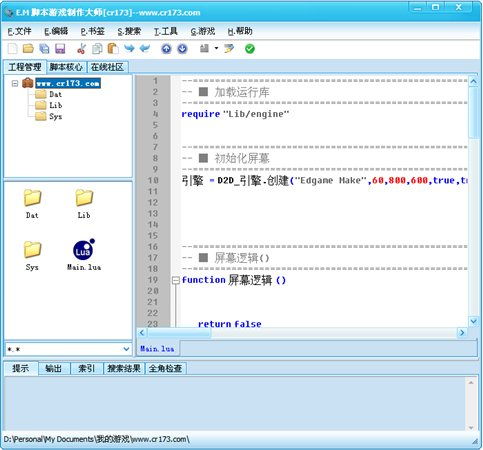Switch to the 脚本核心 tab

click(66, 67)
